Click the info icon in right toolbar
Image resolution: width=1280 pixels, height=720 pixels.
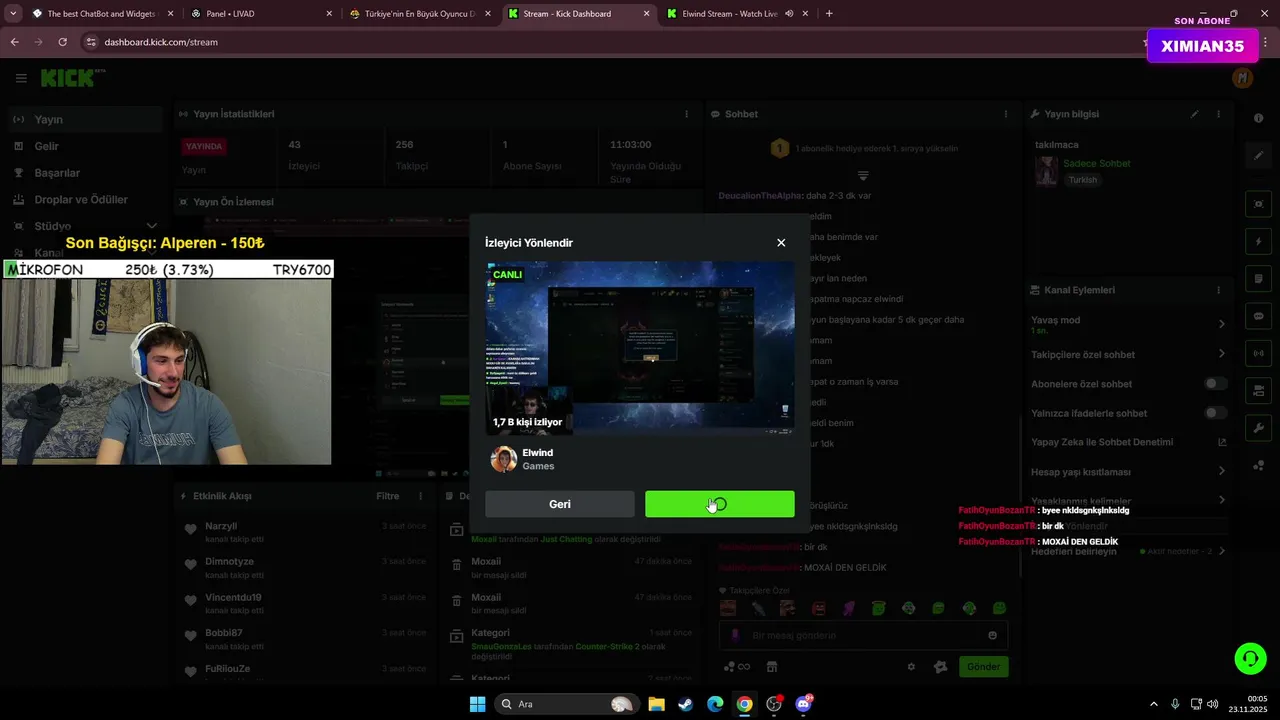pos(1258,118)
